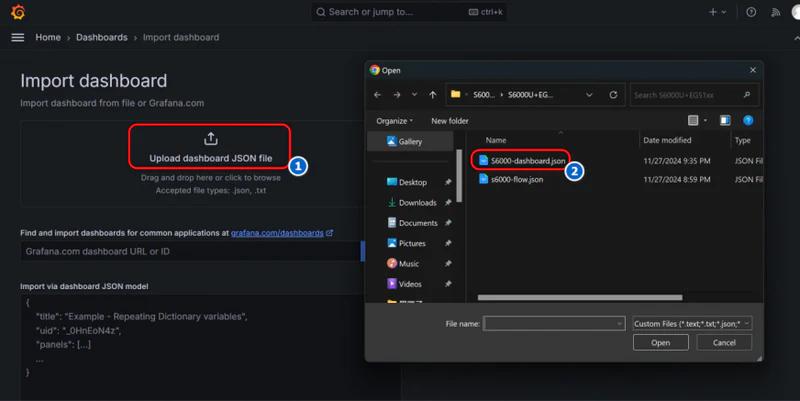Screen dimensions: 800x401
Task: Open Videos quick access folder
Action: 410,284
